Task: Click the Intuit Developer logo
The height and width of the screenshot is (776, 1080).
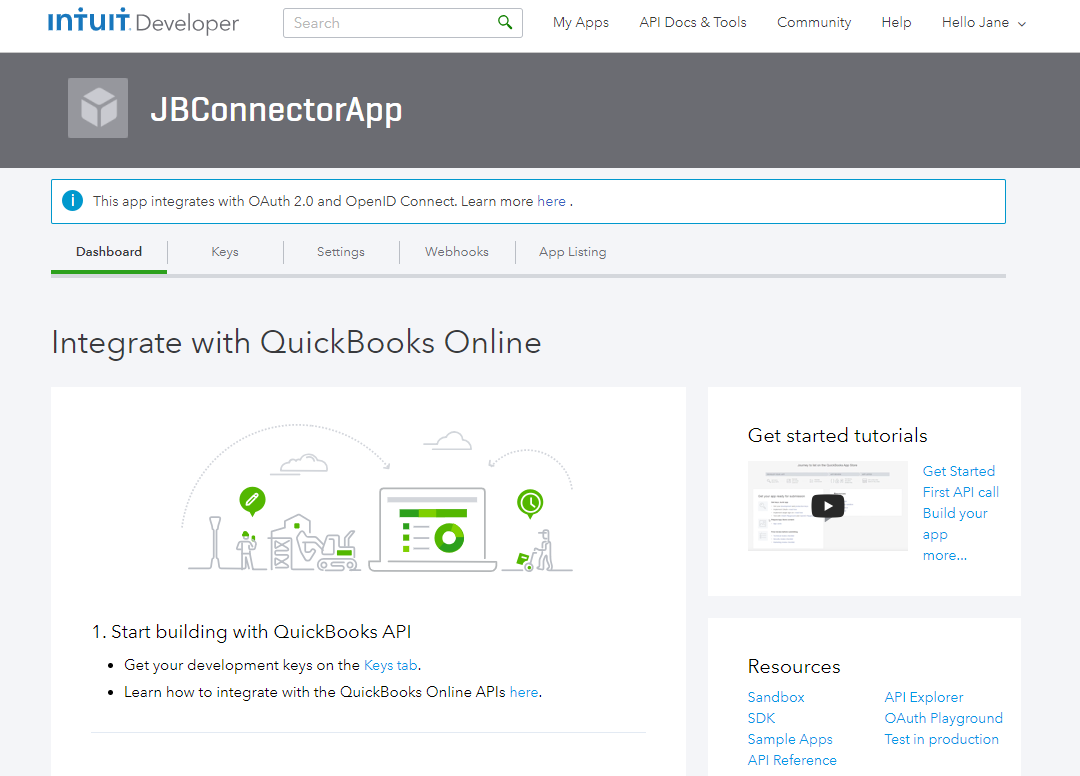Action: pos(143,22)
